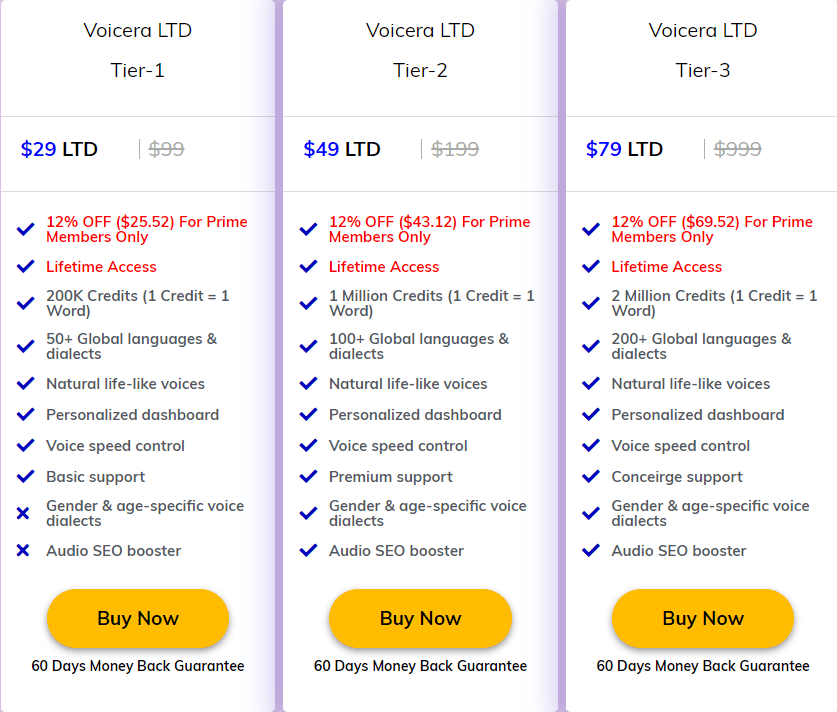Click Buy Now under Tier-2
The image size is (837, 712).
click(420, 618)
